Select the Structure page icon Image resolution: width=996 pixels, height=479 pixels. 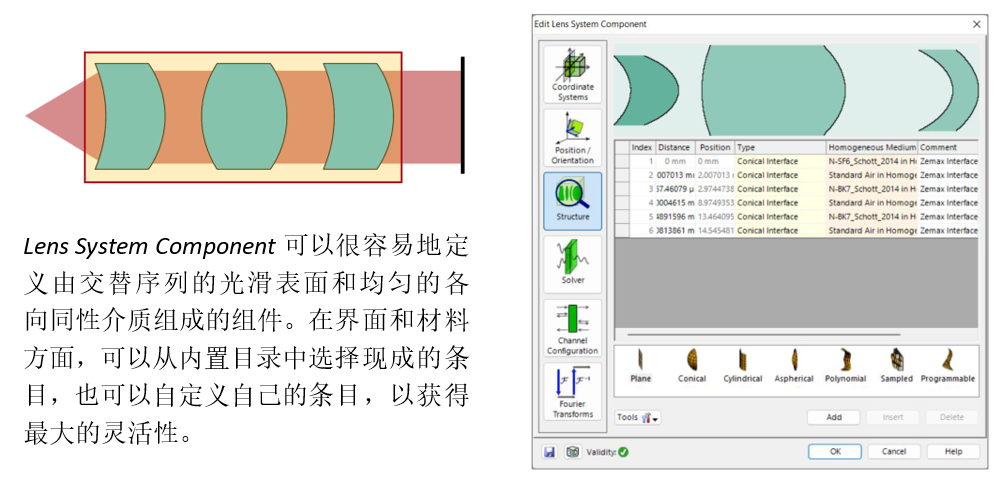click(x=572, y=201)
